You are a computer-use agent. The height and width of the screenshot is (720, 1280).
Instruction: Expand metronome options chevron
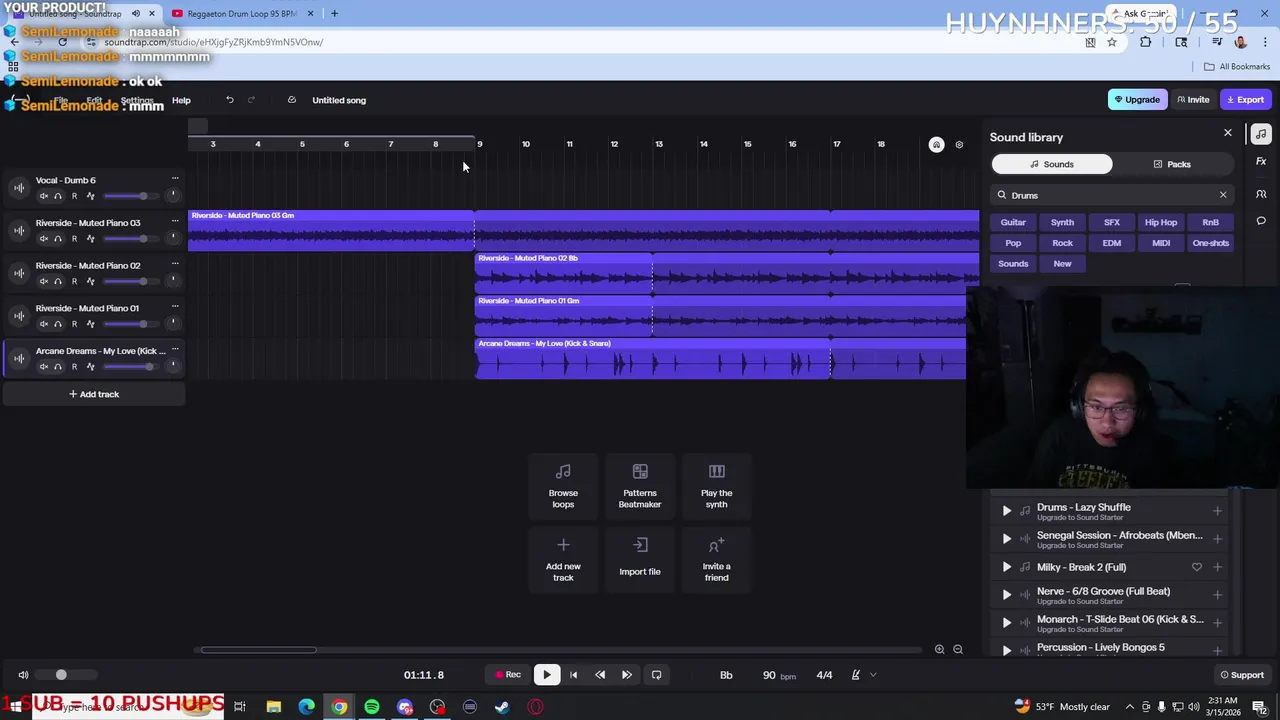pyautogui.click(x=873, y=675)
